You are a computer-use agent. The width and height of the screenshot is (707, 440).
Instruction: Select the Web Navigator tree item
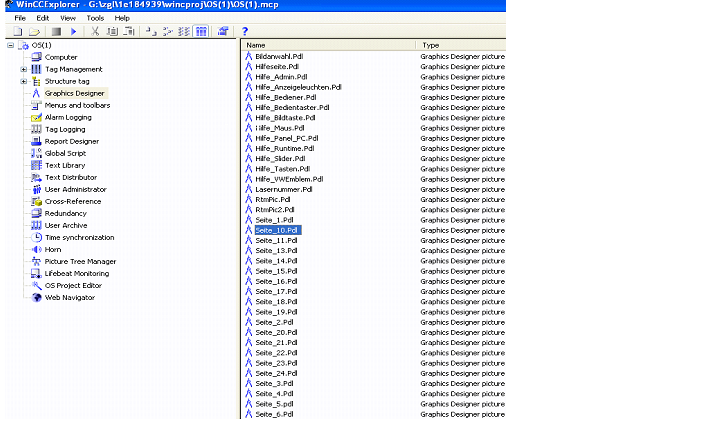tap(69, 297)
